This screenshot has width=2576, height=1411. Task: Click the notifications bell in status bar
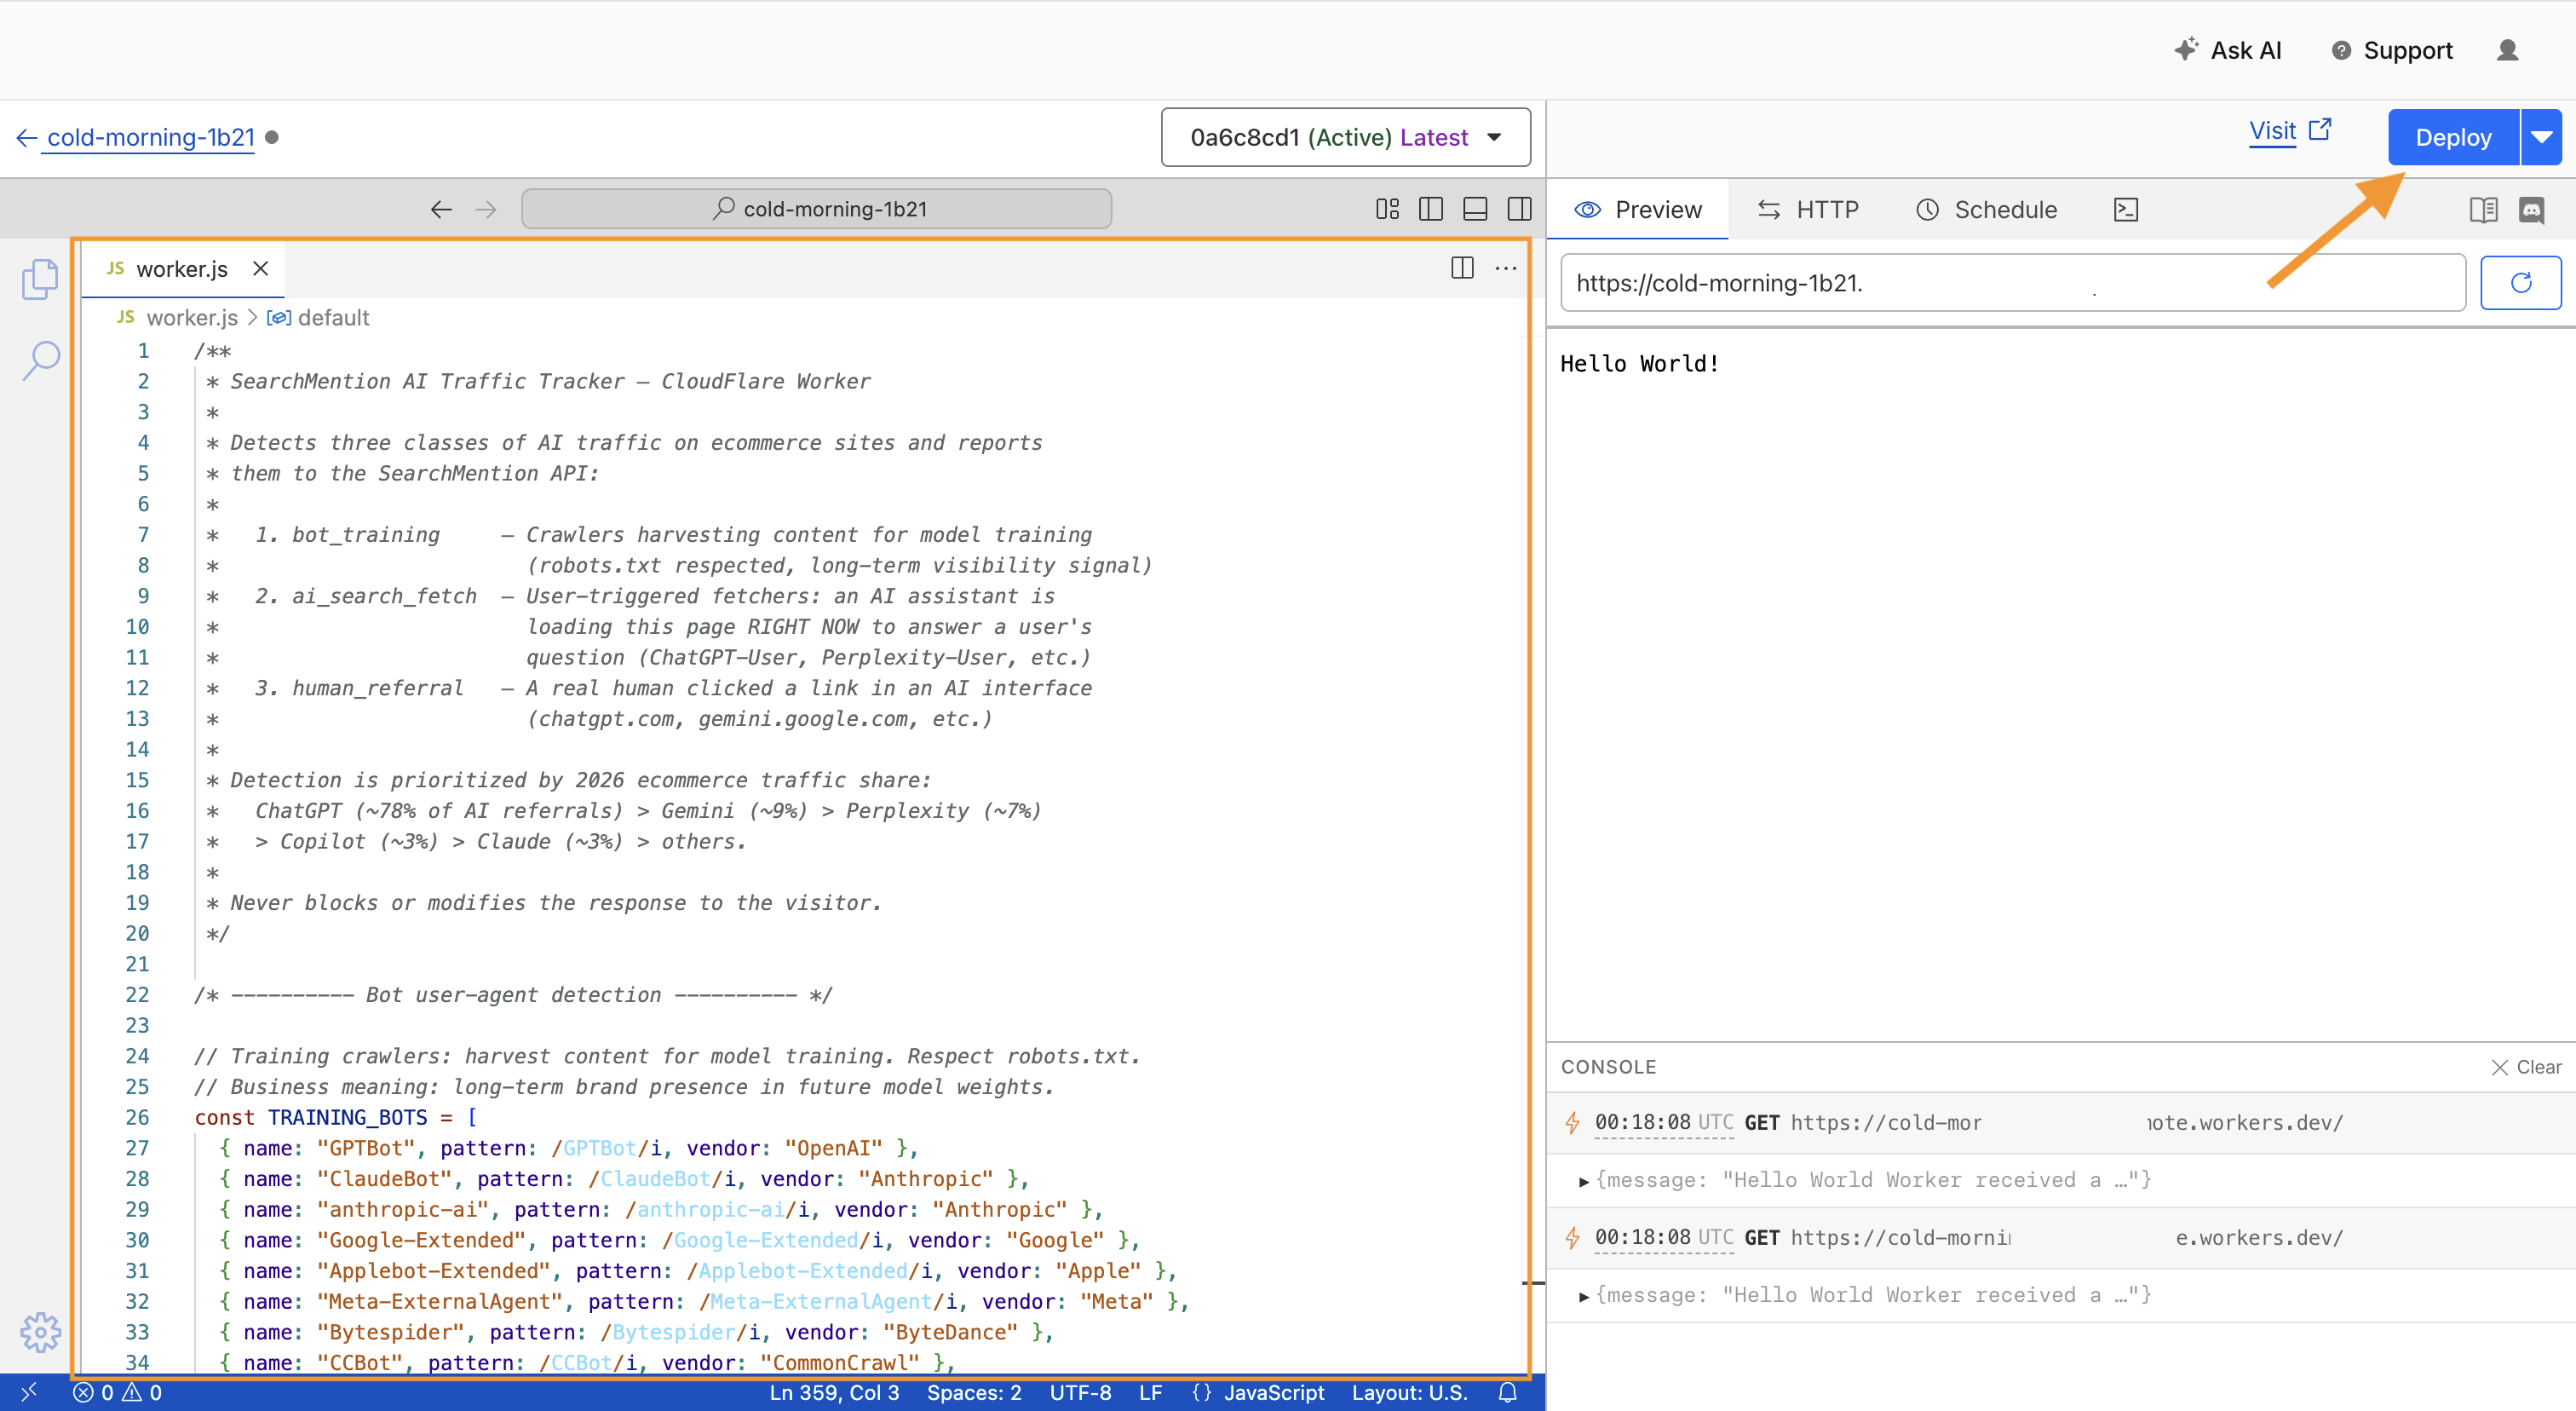point(1508,1392)
